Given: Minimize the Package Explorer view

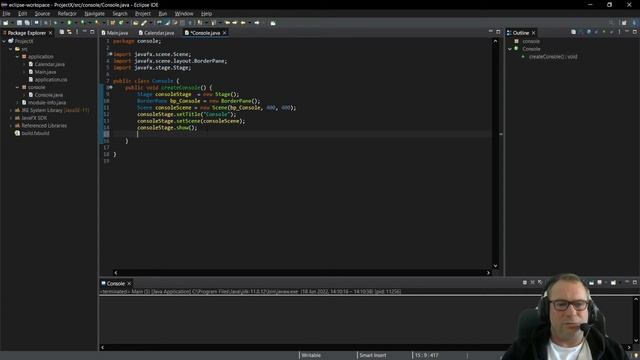Looking at the screenshot, I should [x=84, y=31].
